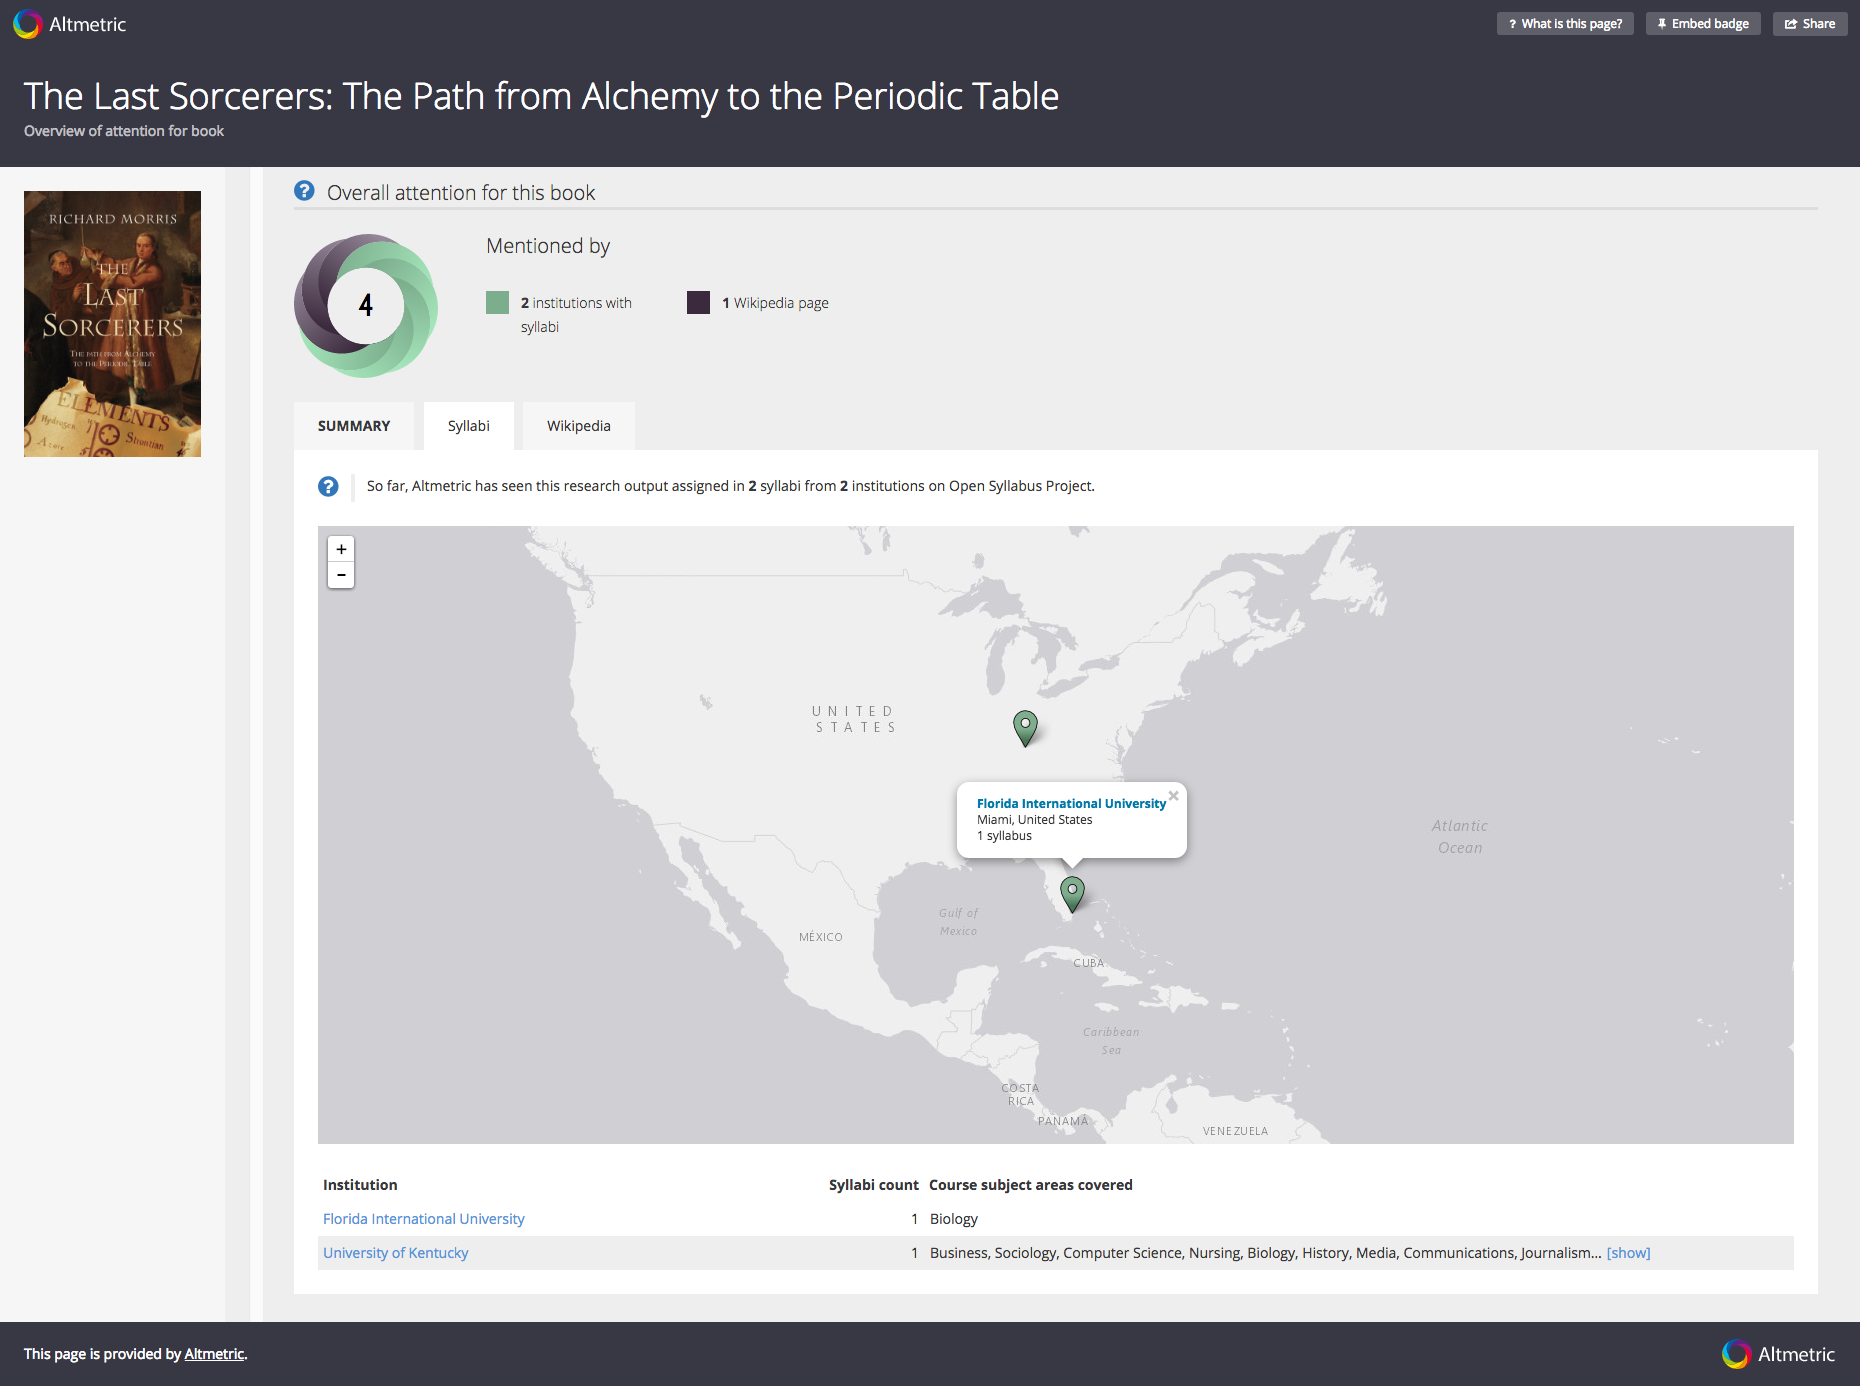Screen dimensions: 1860x1386
Task: Click the Altmetric donut score badge
Action: click(366, 305)
